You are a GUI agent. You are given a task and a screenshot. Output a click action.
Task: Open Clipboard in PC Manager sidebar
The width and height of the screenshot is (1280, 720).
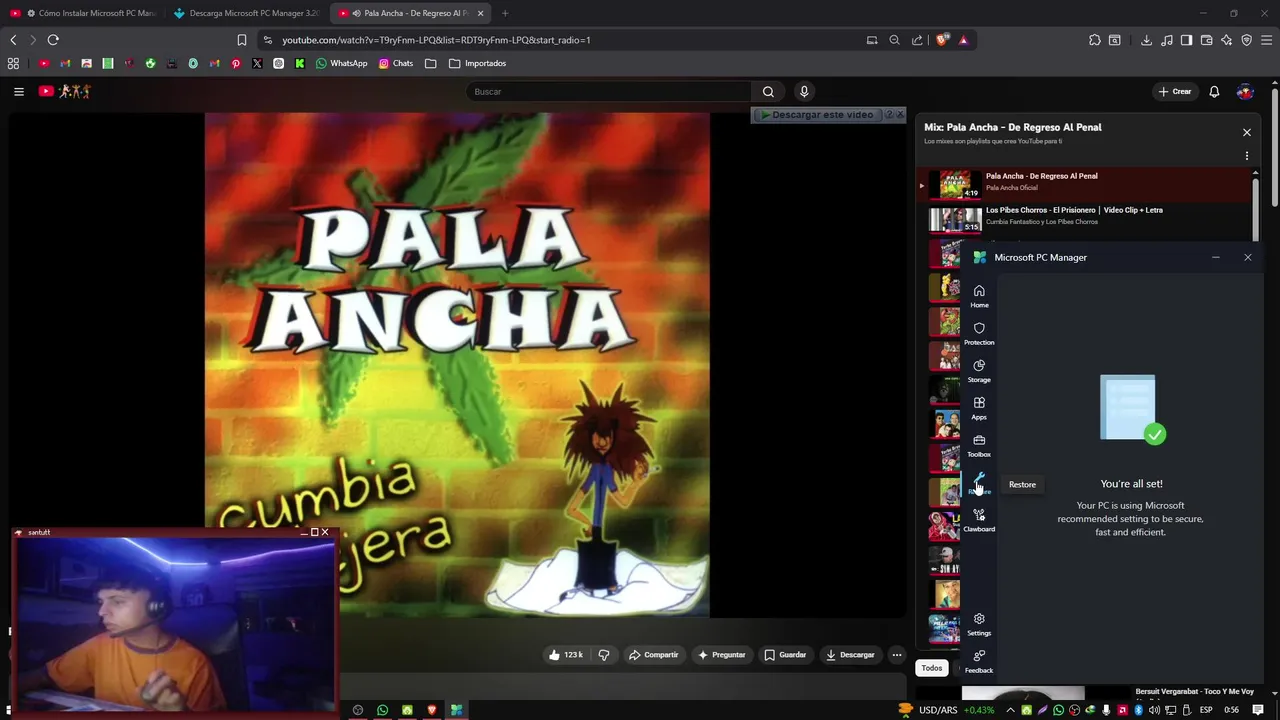pyautogui.click(x=979, y=520)
